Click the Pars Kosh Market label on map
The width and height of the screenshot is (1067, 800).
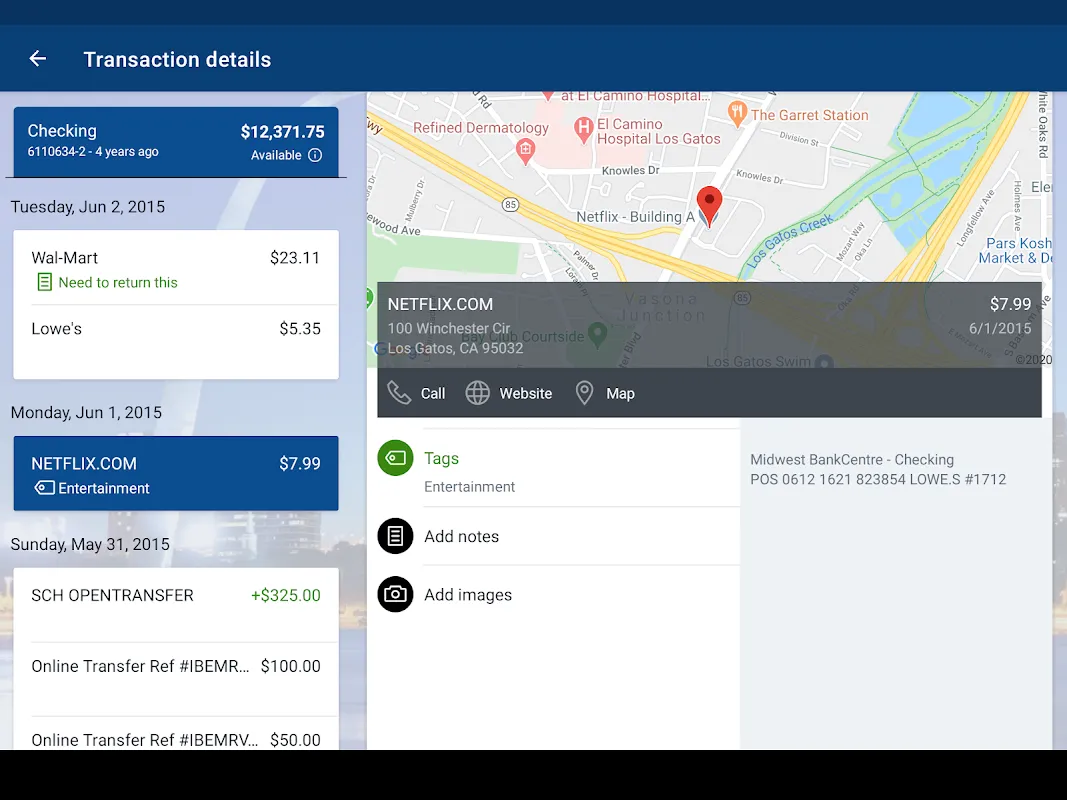coord(1015,250)
